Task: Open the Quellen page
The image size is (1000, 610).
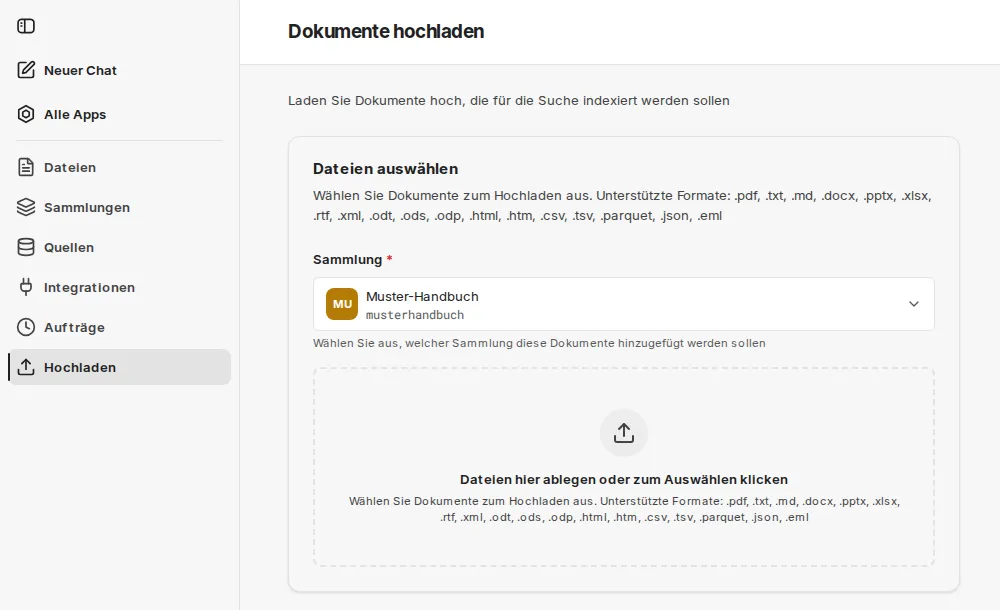Action: coord(119,248)
